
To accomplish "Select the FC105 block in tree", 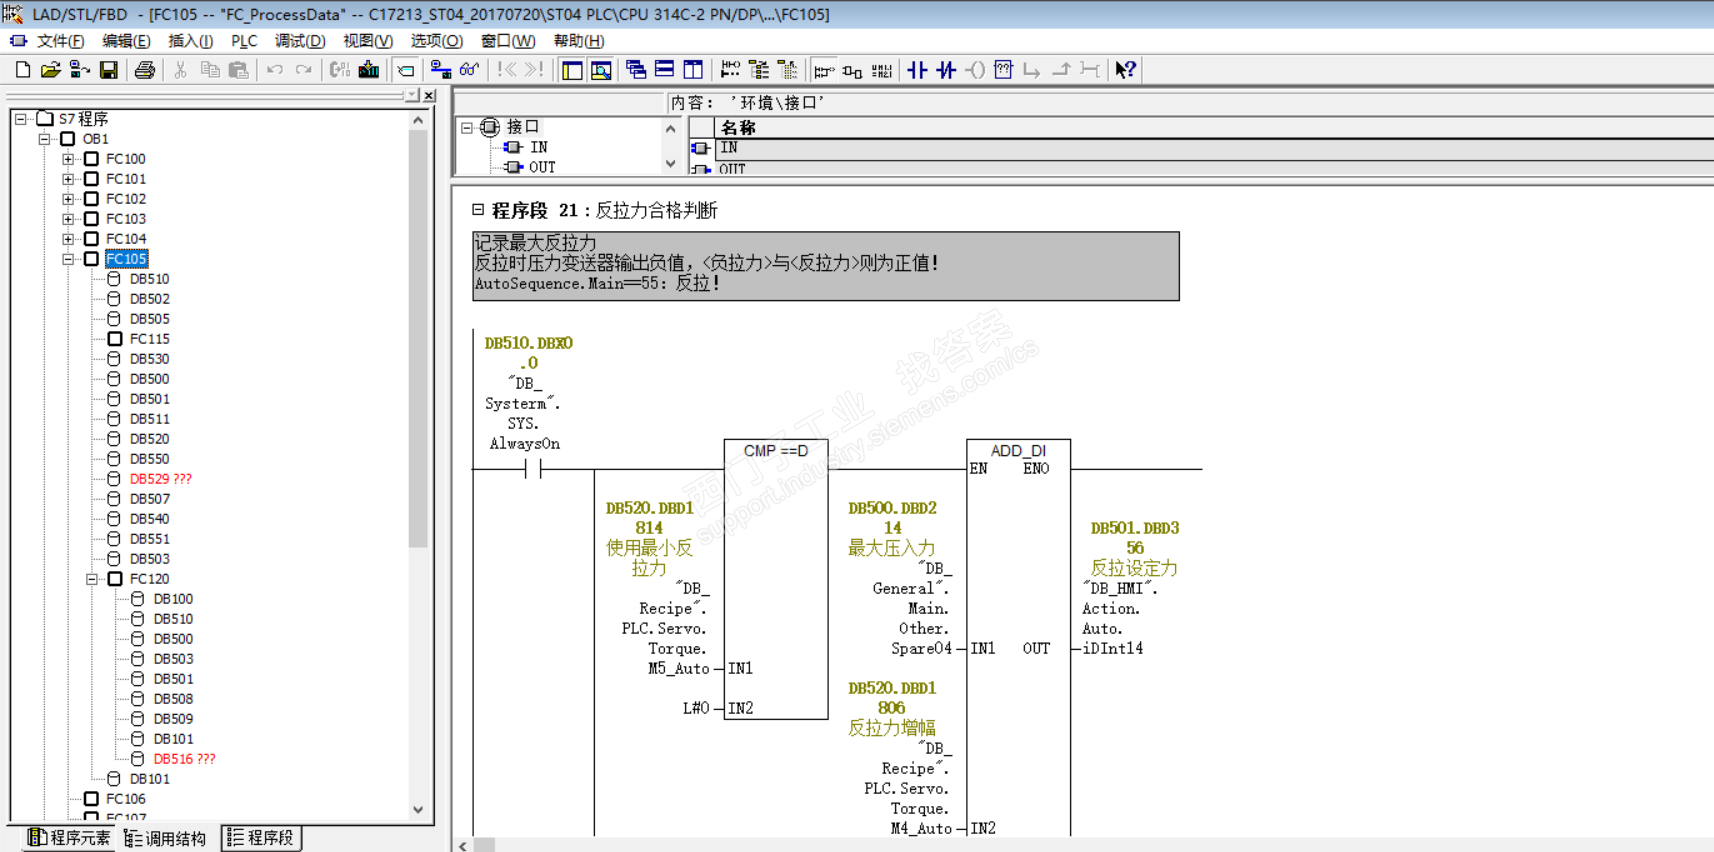I will [126, 259].
